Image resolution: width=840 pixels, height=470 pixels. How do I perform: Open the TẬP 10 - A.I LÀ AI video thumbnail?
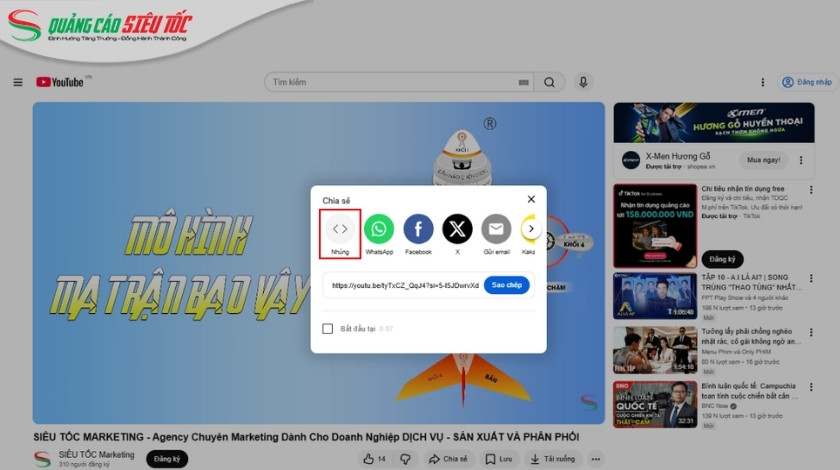pyautogui.click(x=655, y=296)
